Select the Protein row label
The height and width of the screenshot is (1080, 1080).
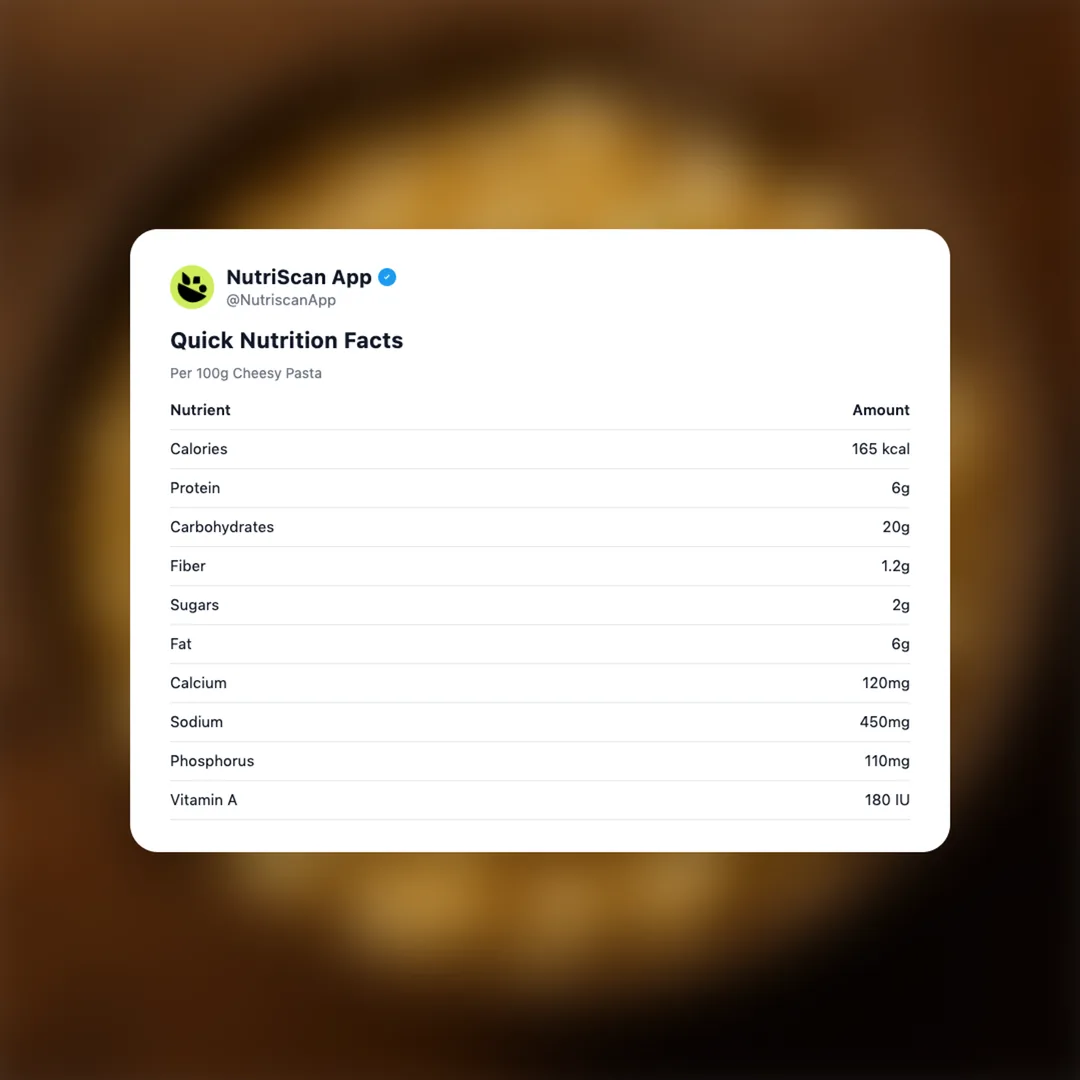click(x=195, y=488)
